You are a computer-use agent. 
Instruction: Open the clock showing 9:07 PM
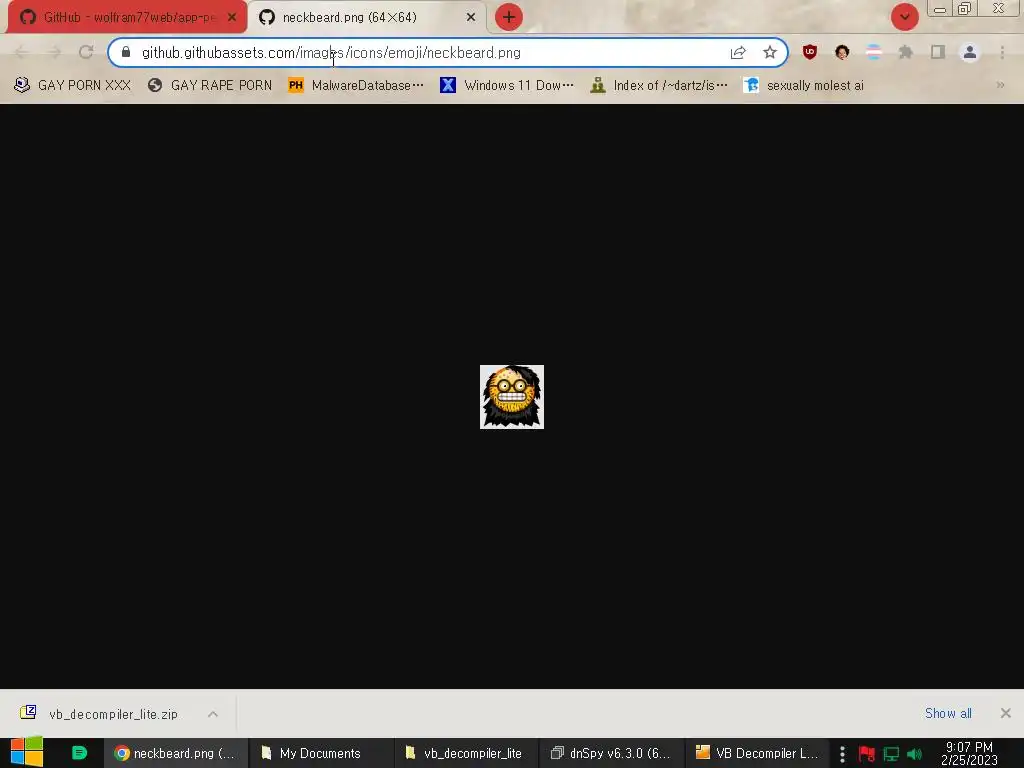coord(969,753)
